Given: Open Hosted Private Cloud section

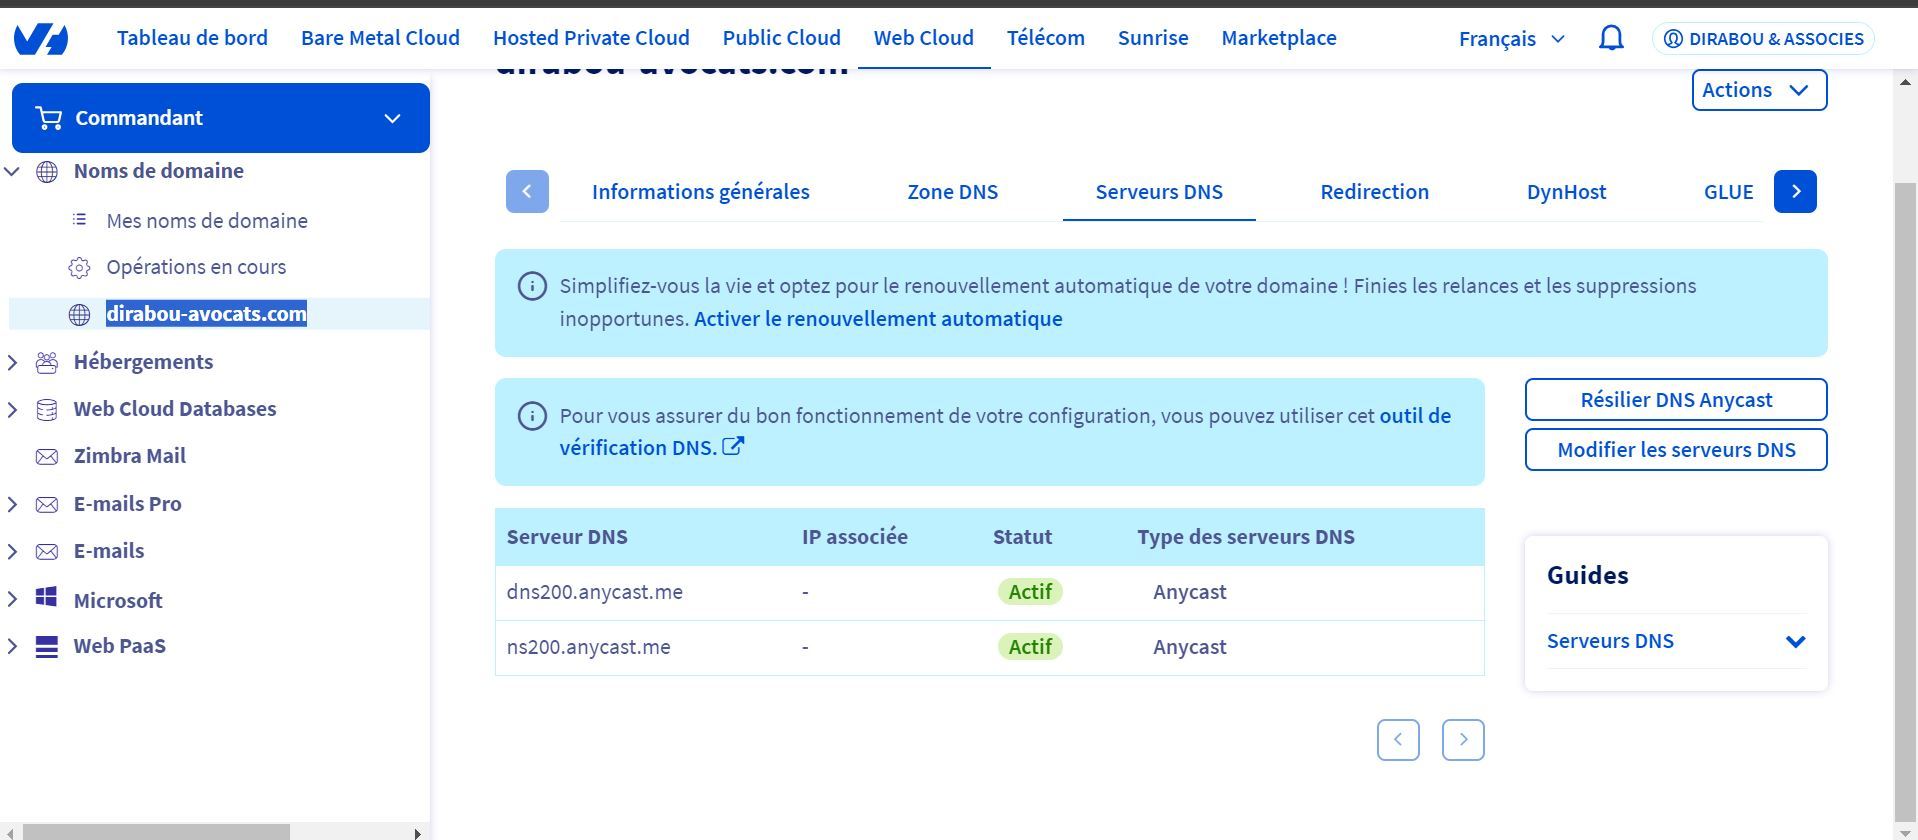Looking at the screenshot, I should point(591,38).
